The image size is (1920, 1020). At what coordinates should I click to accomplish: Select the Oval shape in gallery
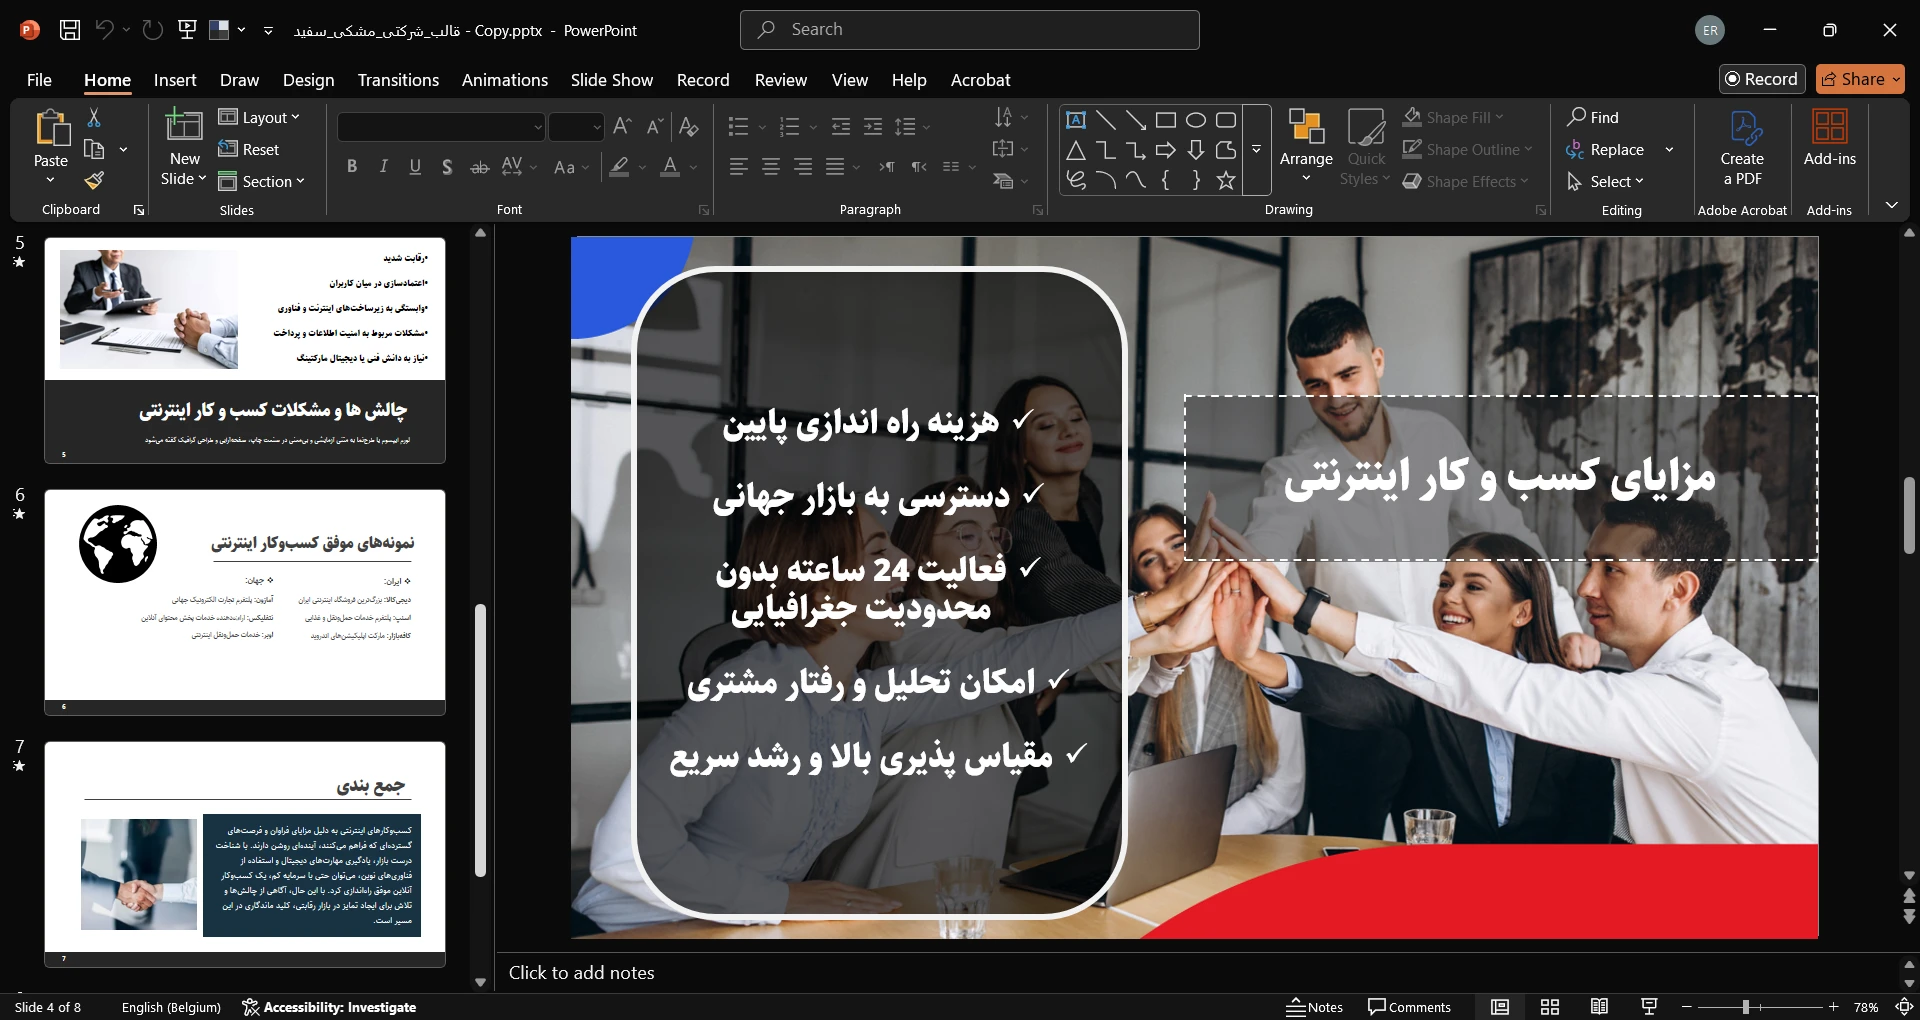[1195, 120]
